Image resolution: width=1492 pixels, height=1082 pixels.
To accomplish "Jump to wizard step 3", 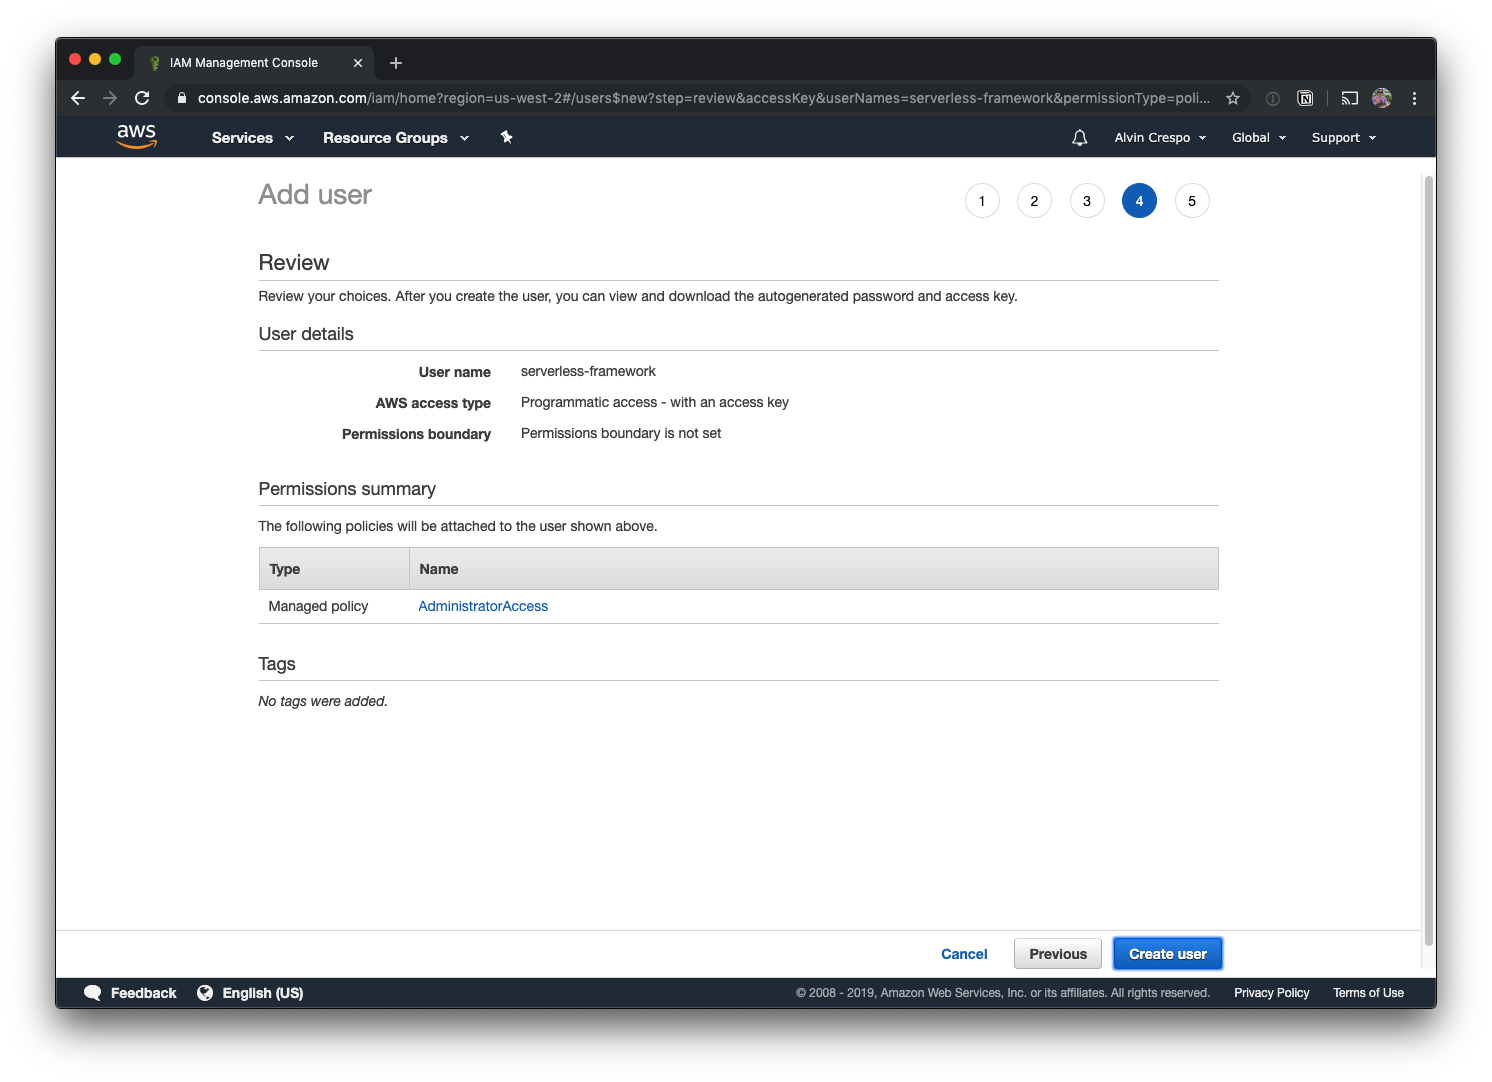I will click(x=1087, y=201).
